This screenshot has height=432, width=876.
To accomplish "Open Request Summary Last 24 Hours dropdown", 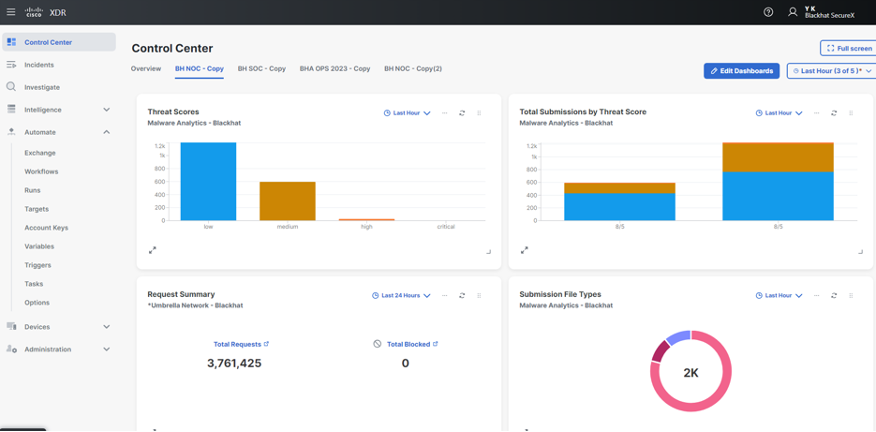I will [401, 296].
